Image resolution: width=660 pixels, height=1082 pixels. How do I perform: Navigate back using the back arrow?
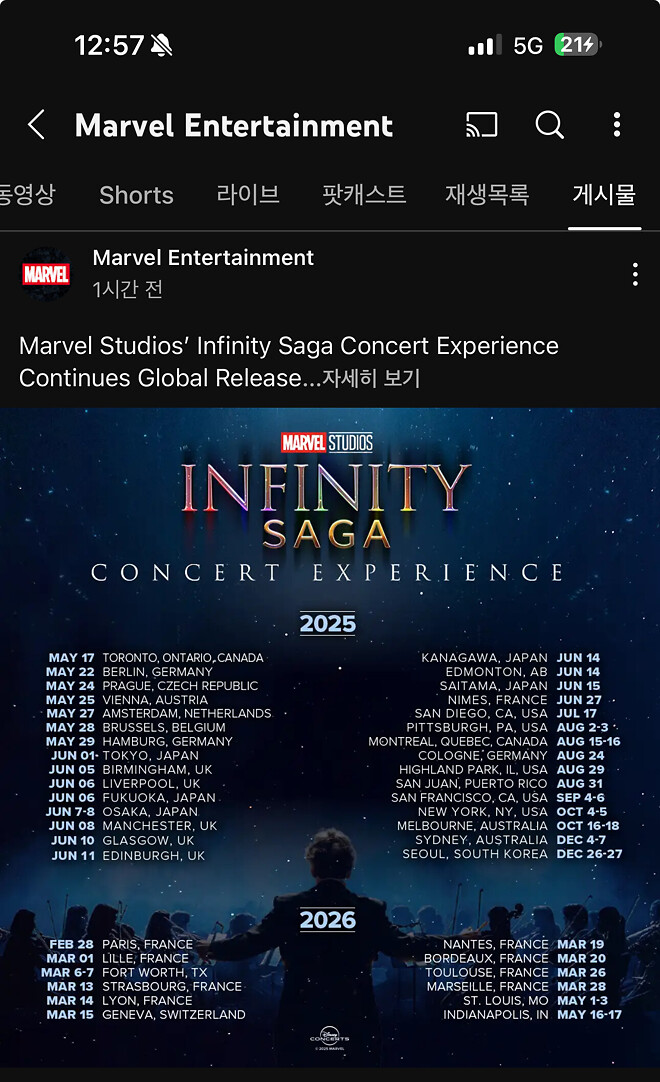click(x=36, y=125)
